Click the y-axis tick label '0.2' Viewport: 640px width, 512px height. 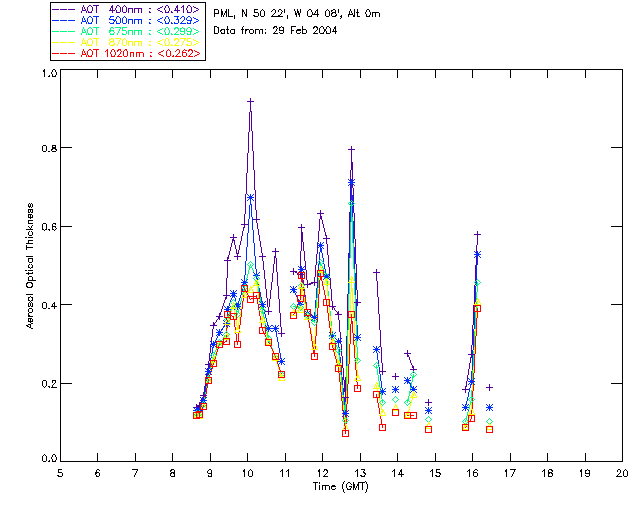coord(49,384)
